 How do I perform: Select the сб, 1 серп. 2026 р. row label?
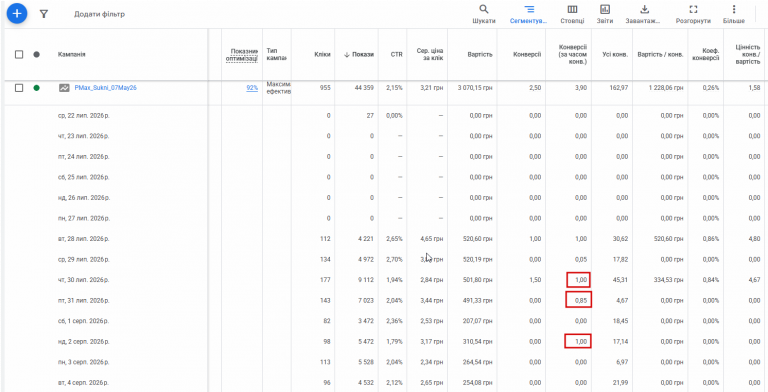tap(83, 321)
